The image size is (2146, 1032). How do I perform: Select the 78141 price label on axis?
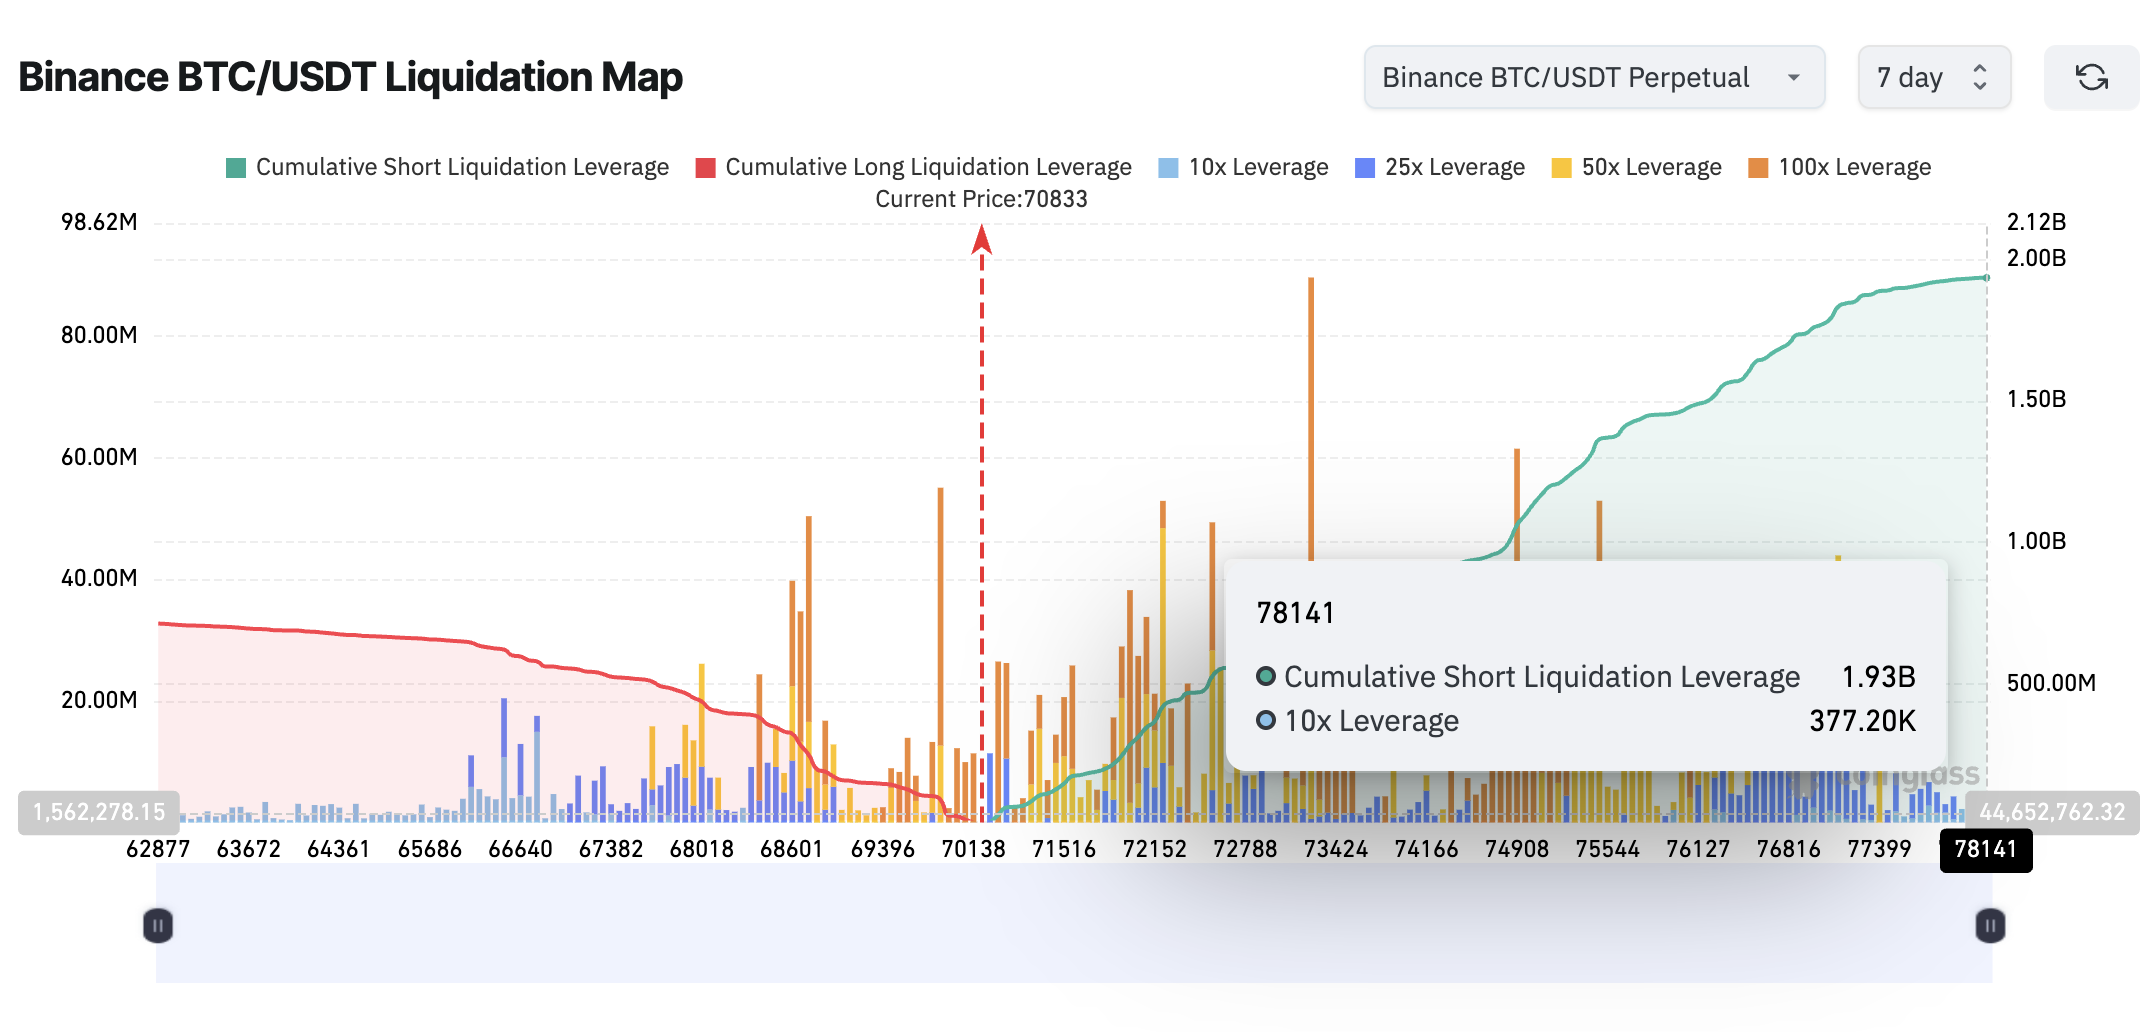pyautogui.click(x=1986, y=851)
